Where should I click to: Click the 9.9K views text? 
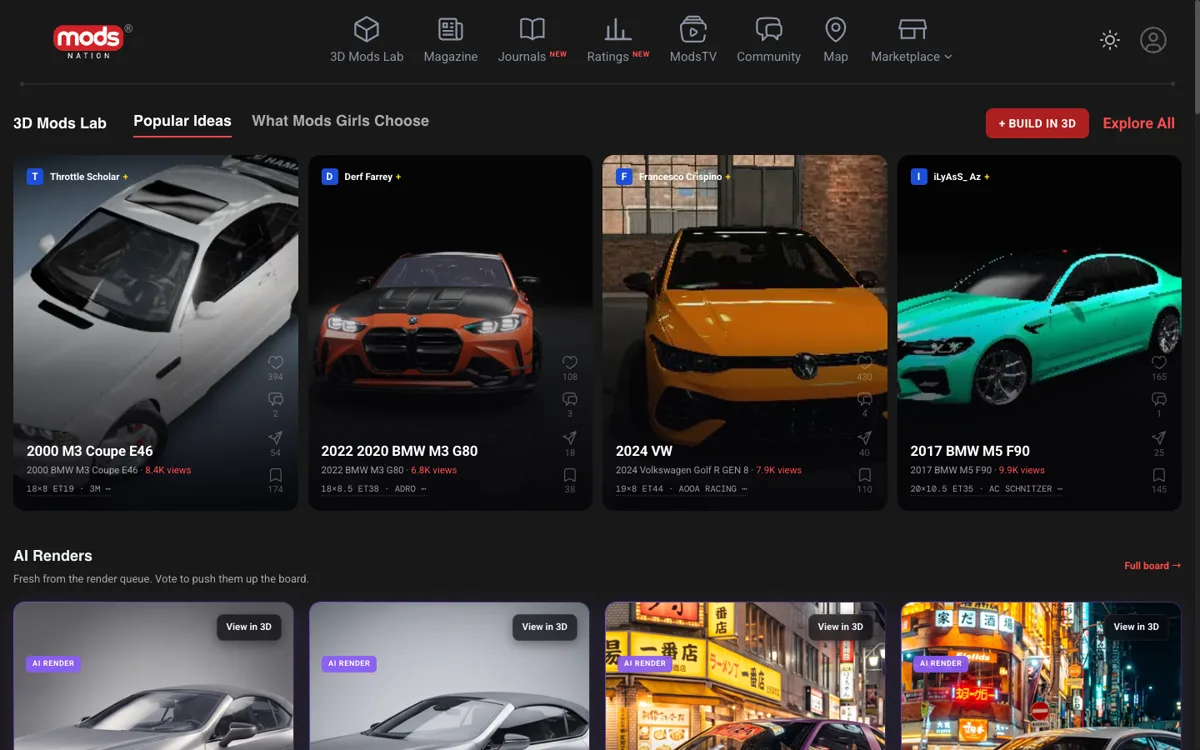pyautogui.click(x=1021, y=470)
